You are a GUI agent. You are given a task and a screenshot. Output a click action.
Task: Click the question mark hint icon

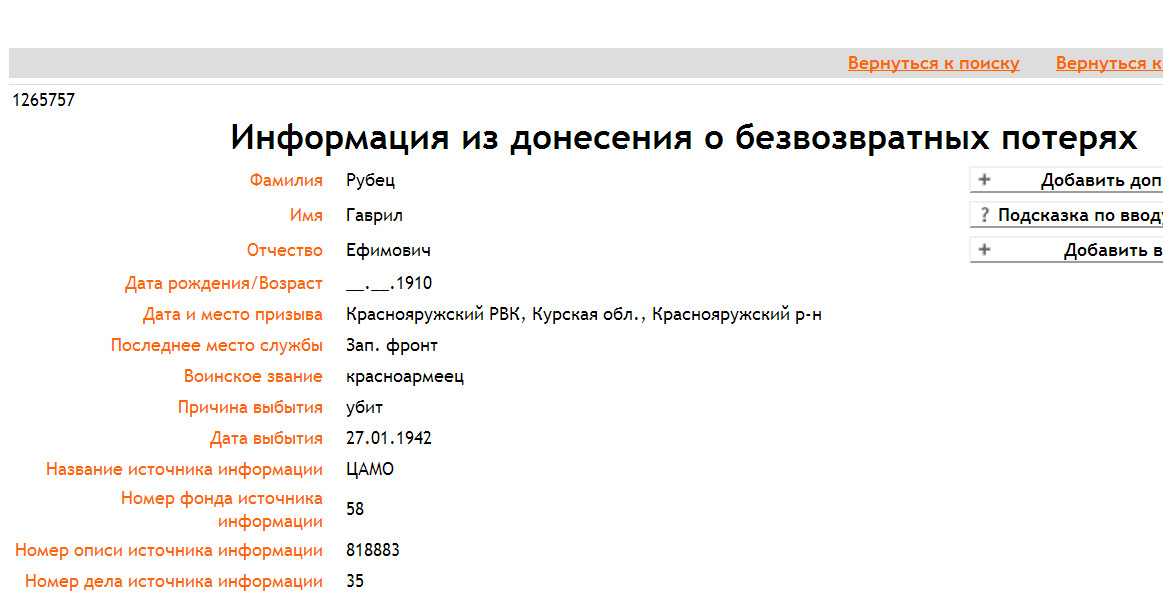coord(984,215)
